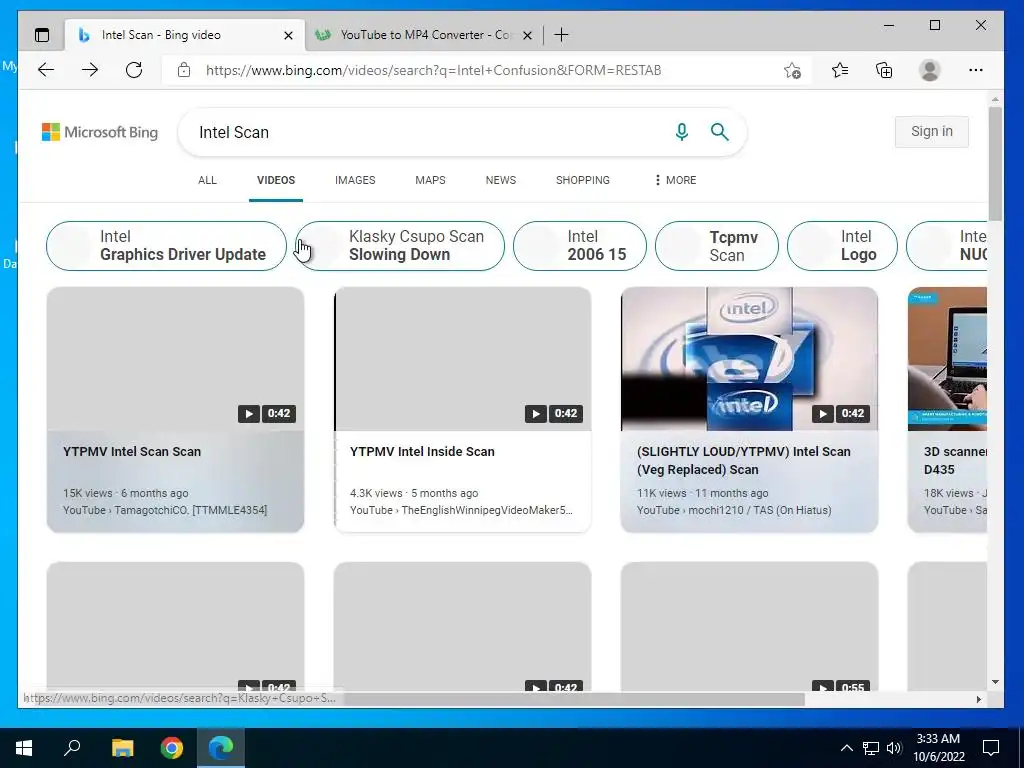This screenshot has width=1024, height=768.
Task: Show hidden system tray icons
Action: point(846,748)
